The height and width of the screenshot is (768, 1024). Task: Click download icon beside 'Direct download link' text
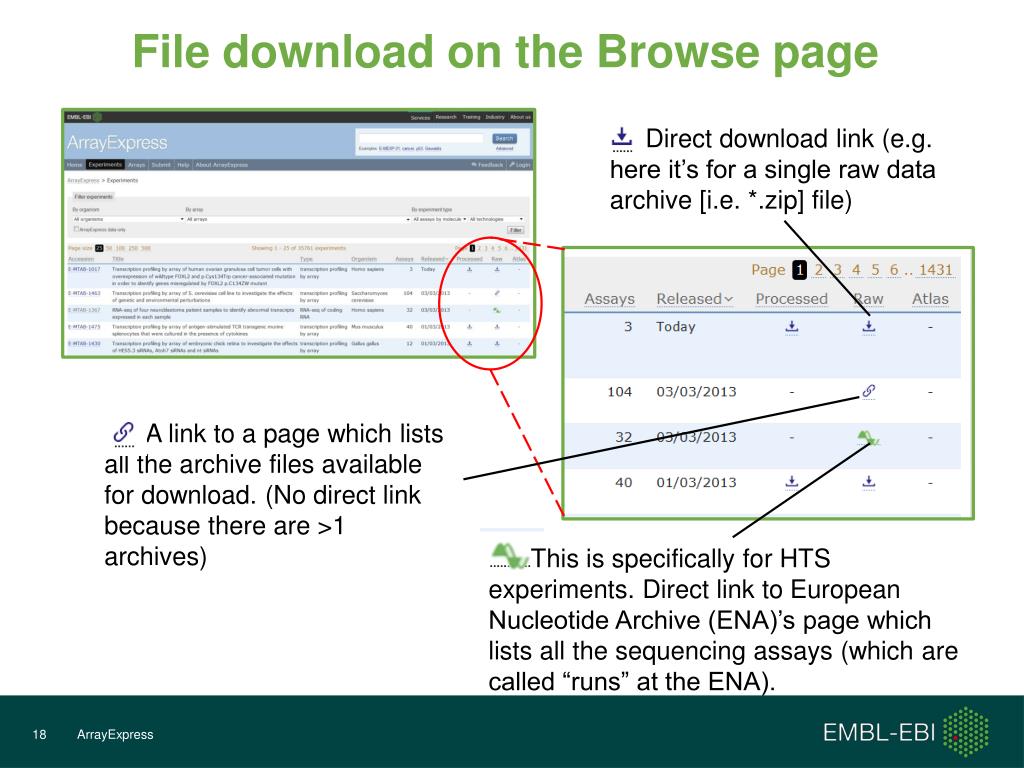coord(622,139)
